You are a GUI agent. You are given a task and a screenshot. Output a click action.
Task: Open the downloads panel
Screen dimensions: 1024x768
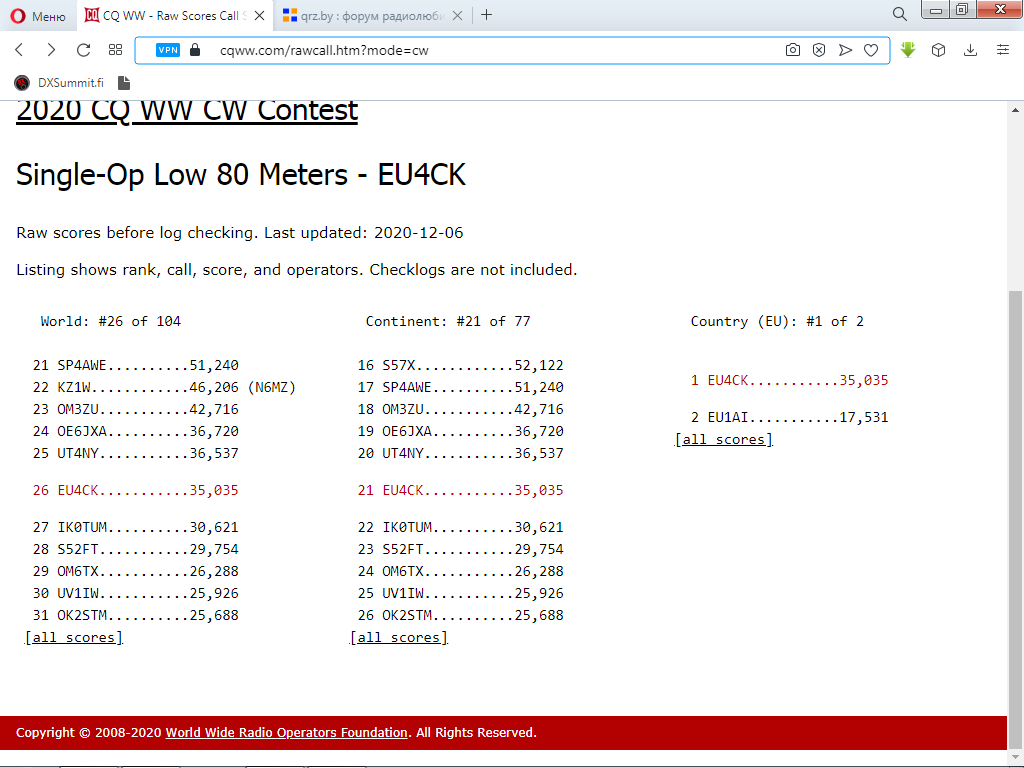point(970,50)
